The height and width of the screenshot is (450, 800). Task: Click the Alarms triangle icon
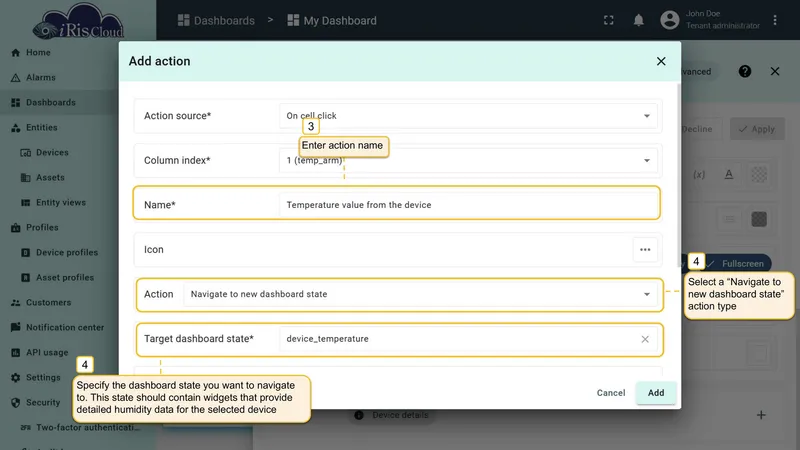coord(16,78)
